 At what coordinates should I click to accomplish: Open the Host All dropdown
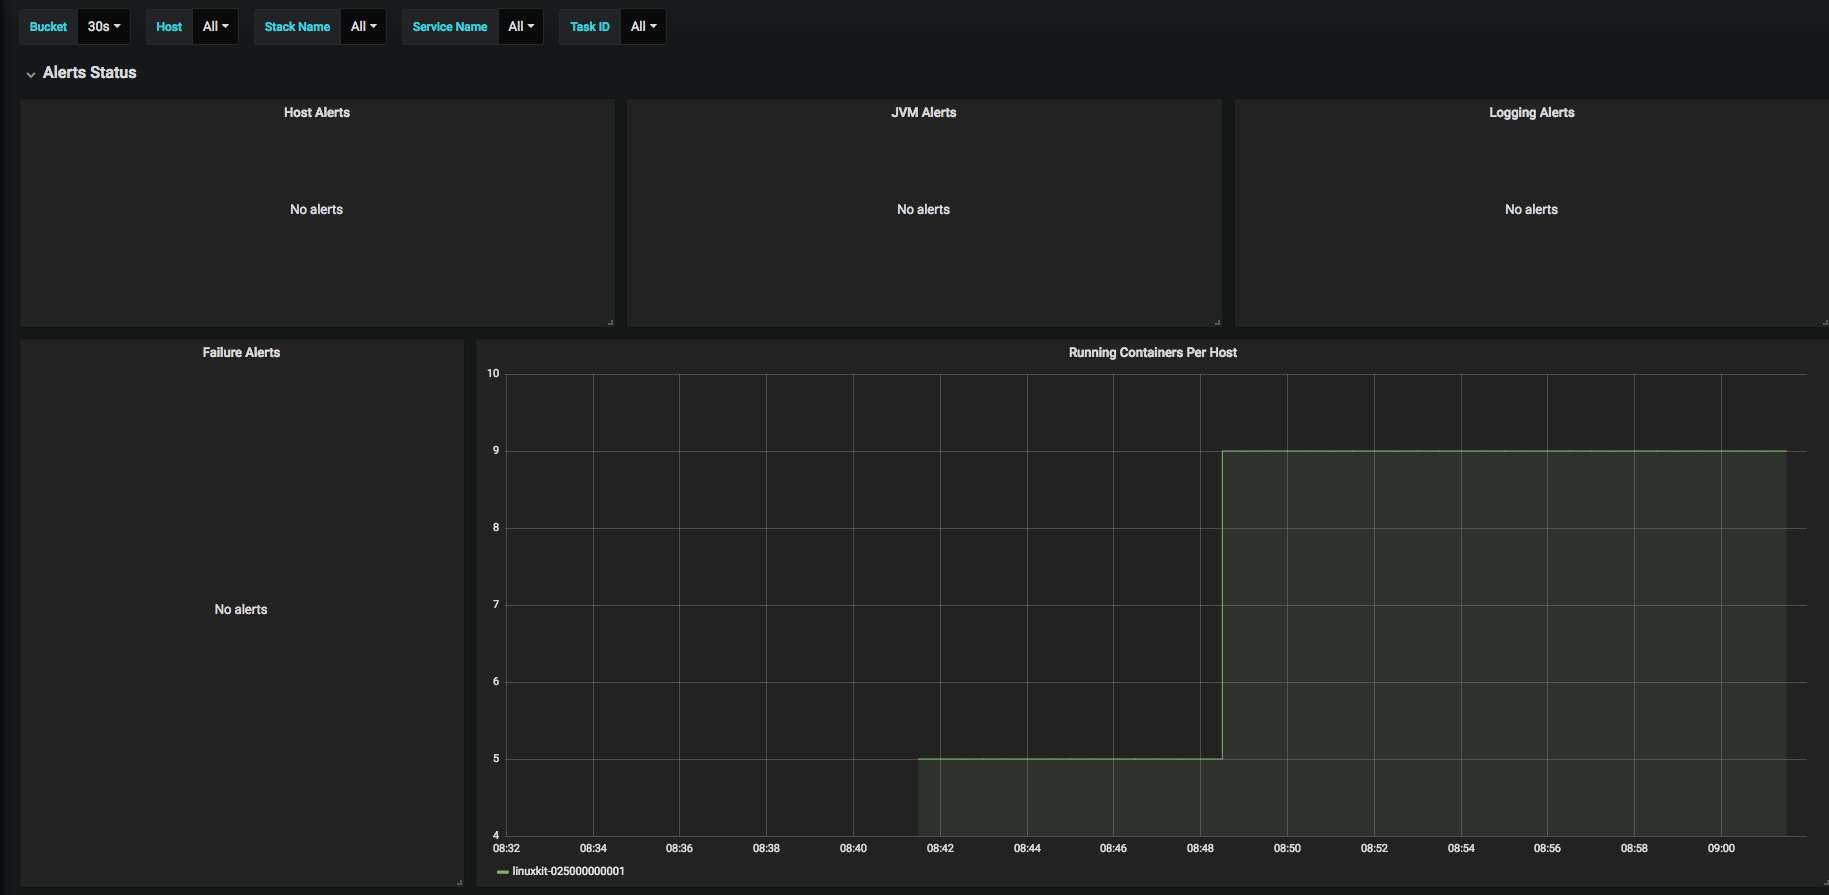point(215,27)
